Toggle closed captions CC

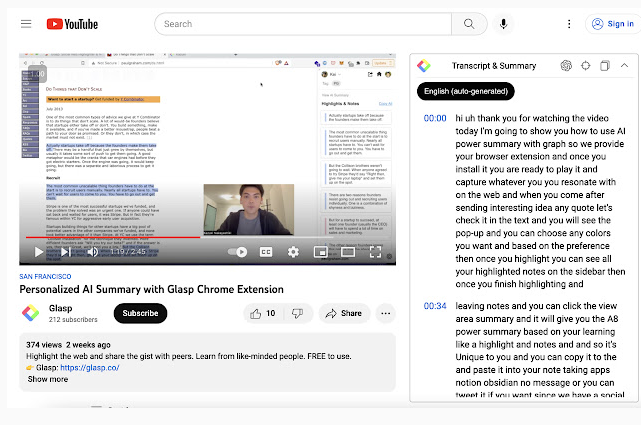266,252
